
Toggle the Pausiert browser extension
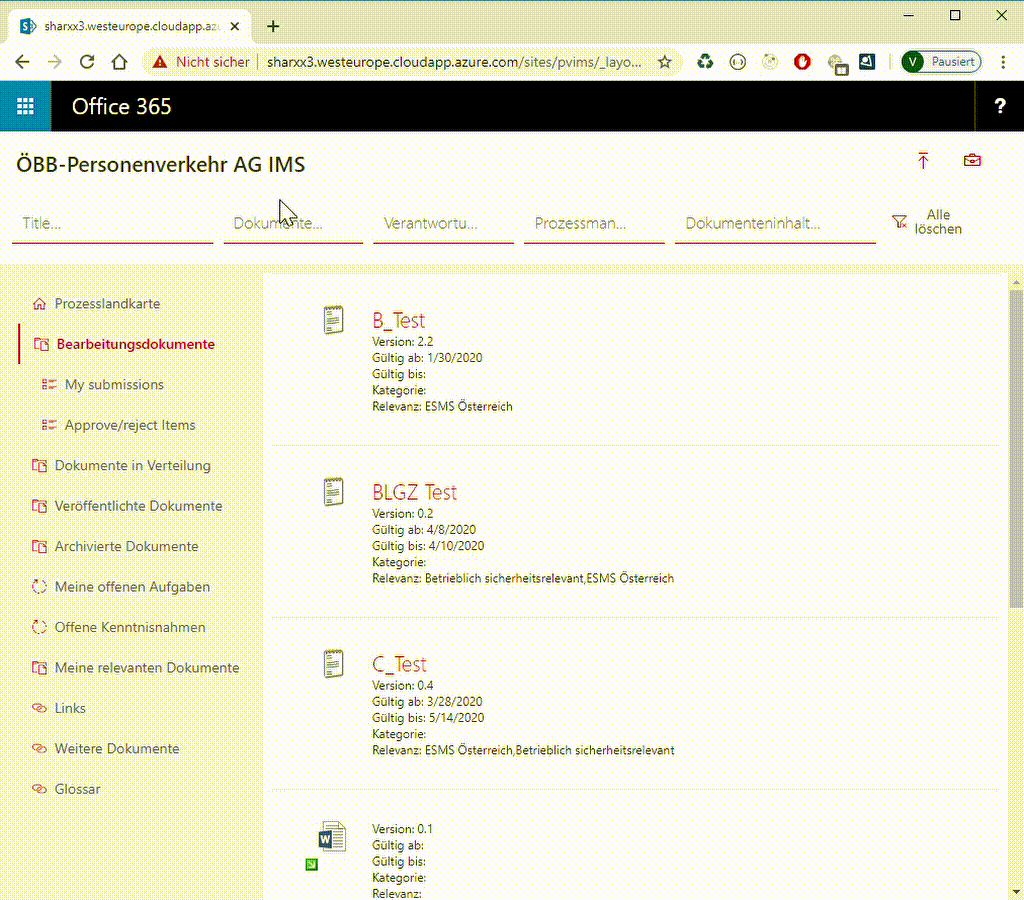coord(939,61)
